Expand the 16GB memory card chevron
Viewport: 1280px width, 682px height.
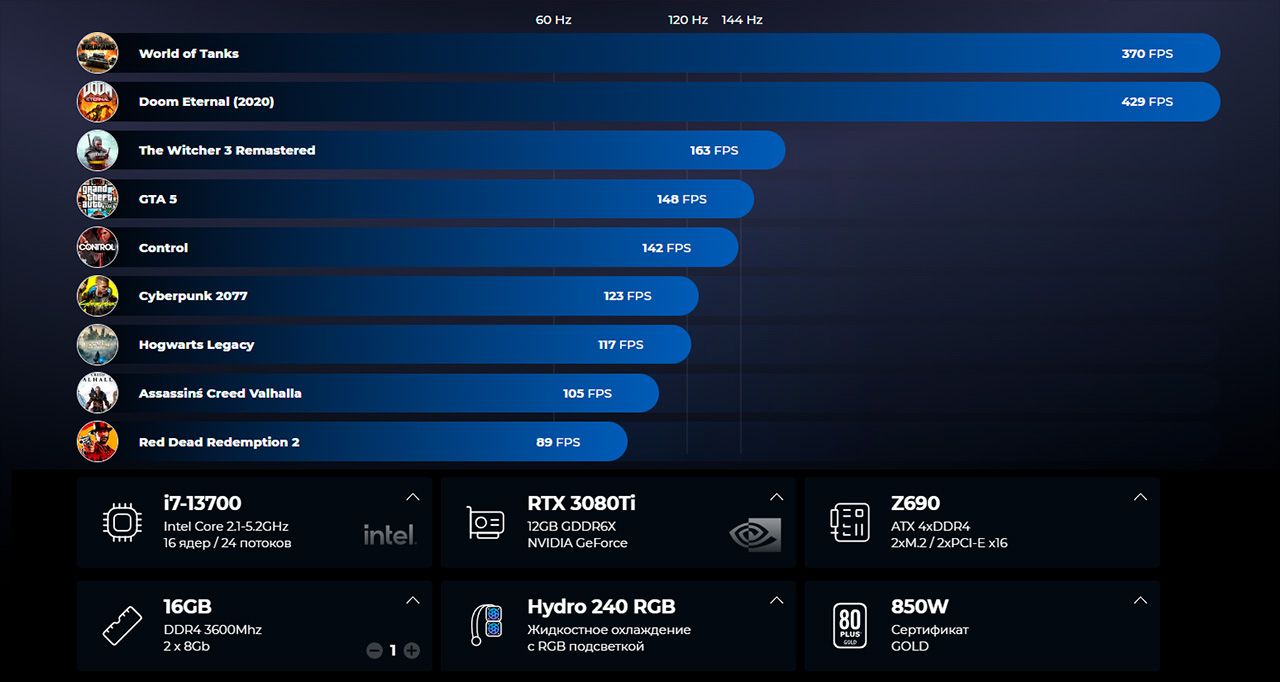click(412, 601)
